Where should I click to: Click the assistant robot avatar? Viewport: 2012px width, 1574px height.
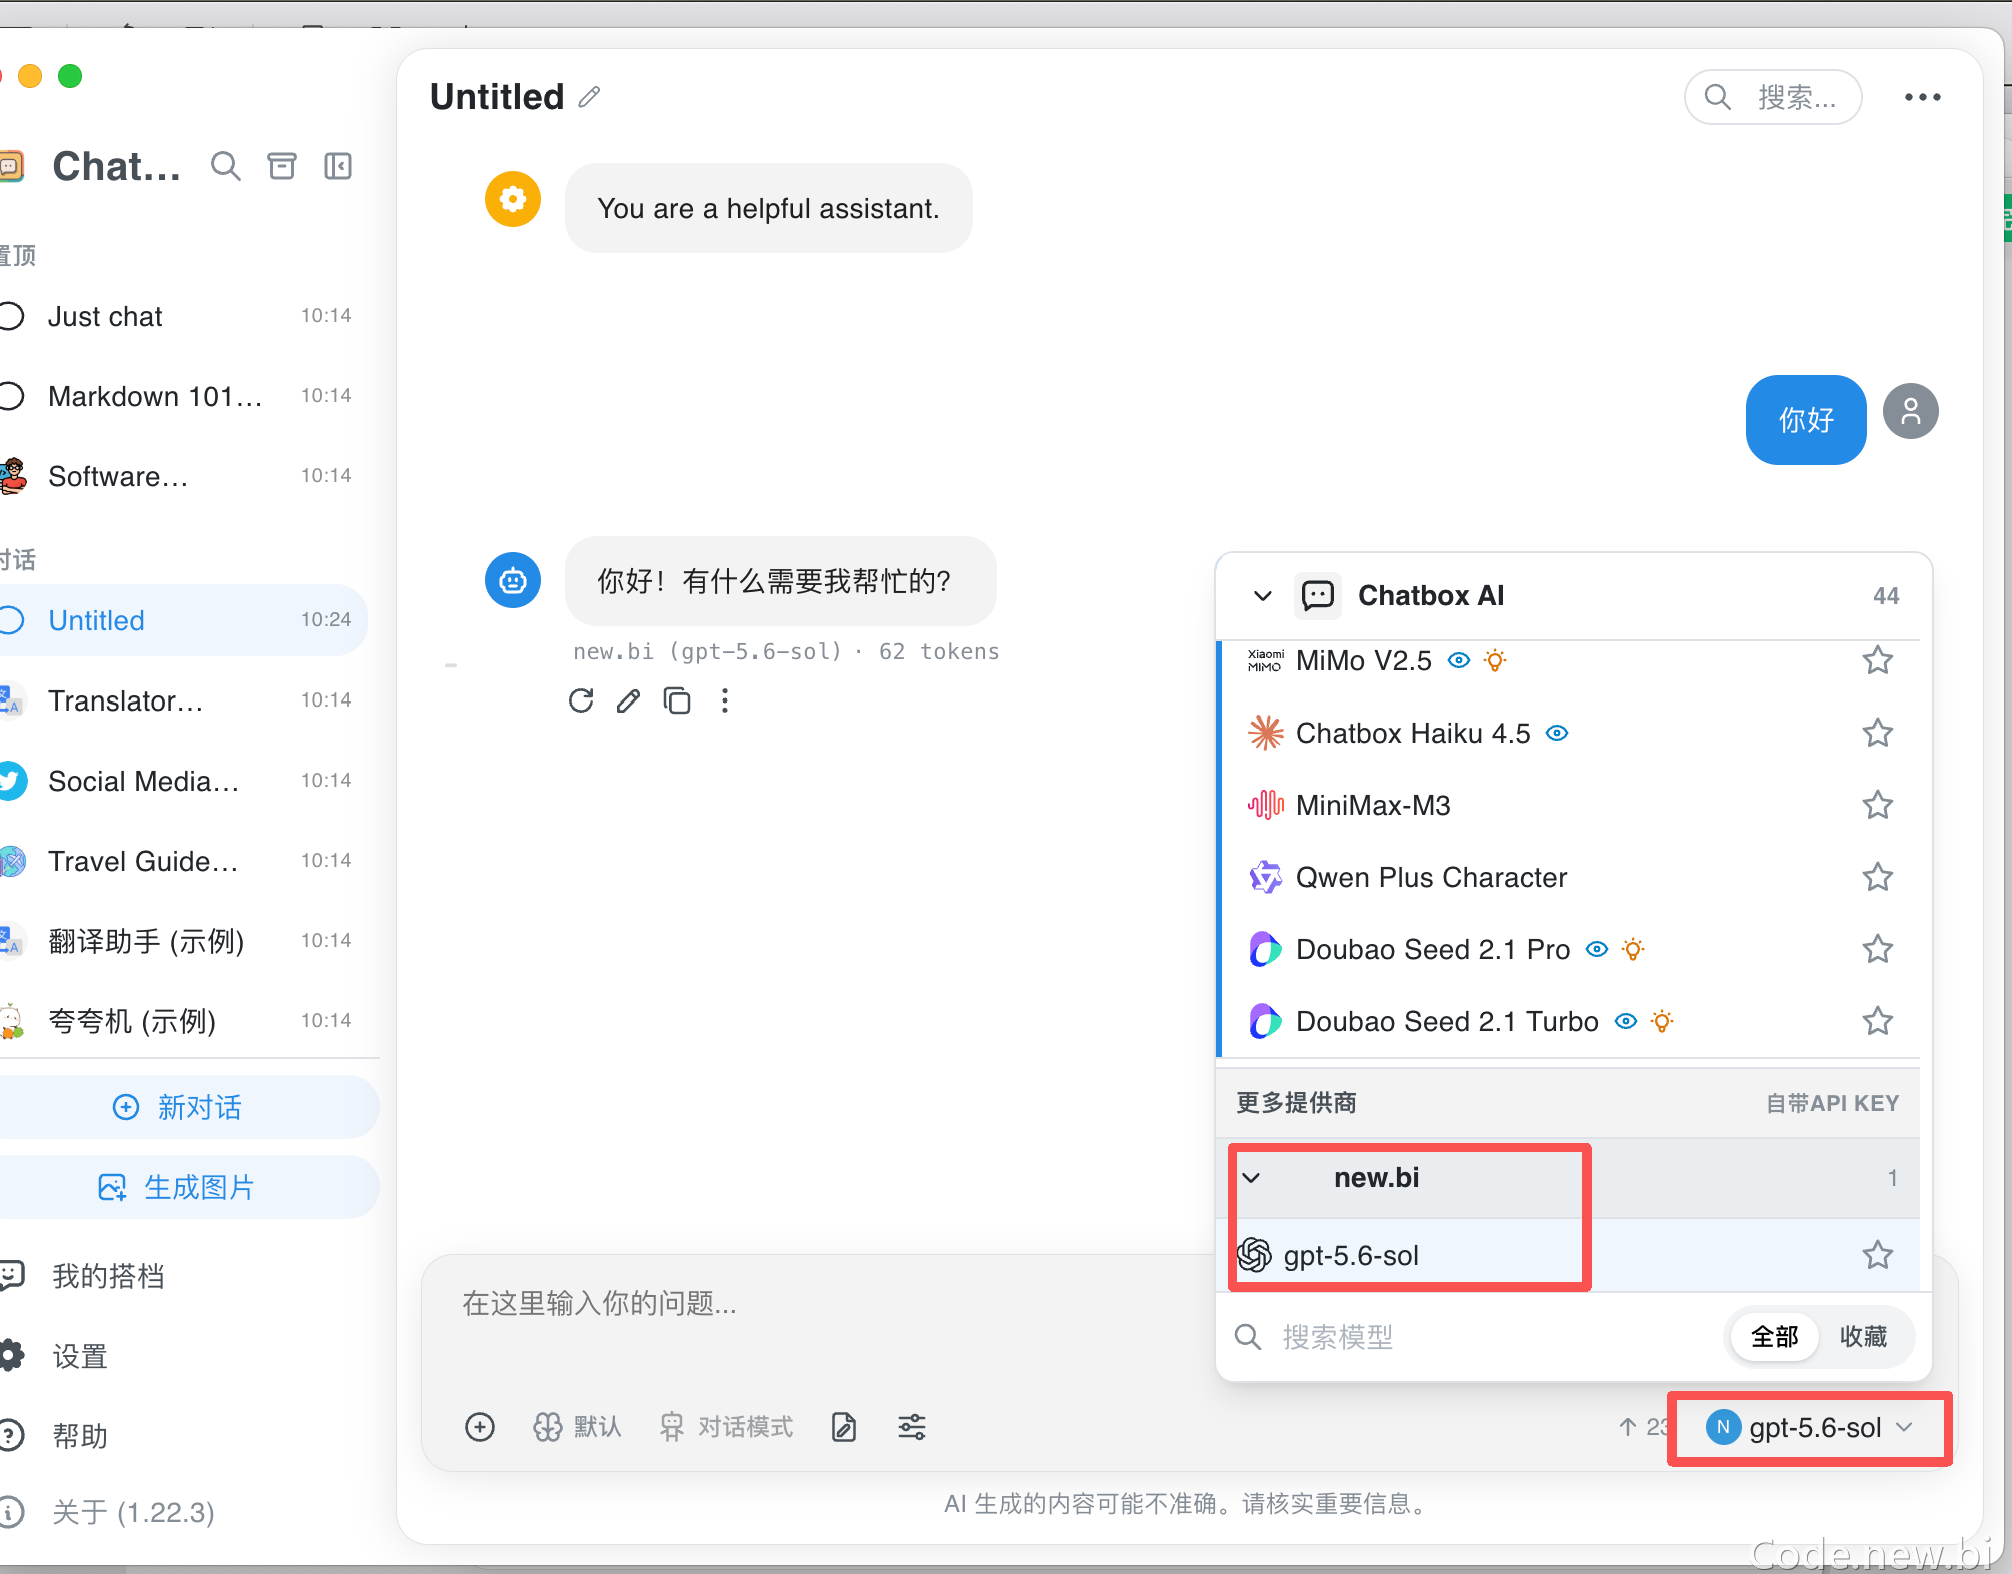point(513,580)
